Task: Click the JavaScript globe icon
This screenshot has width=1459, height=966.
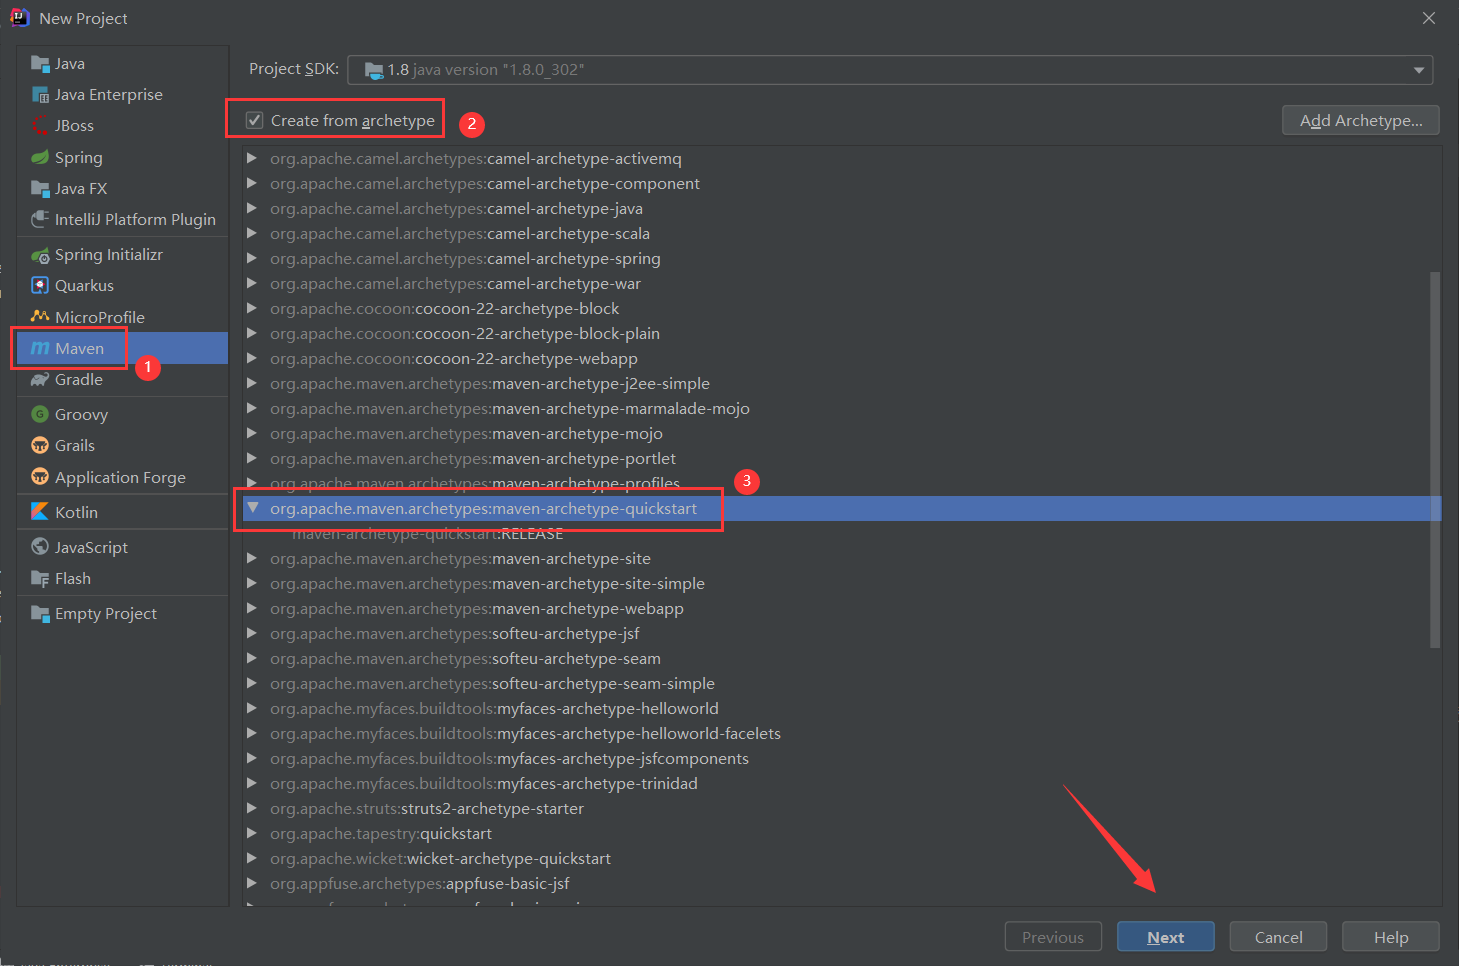Action: tap(40, 546)
